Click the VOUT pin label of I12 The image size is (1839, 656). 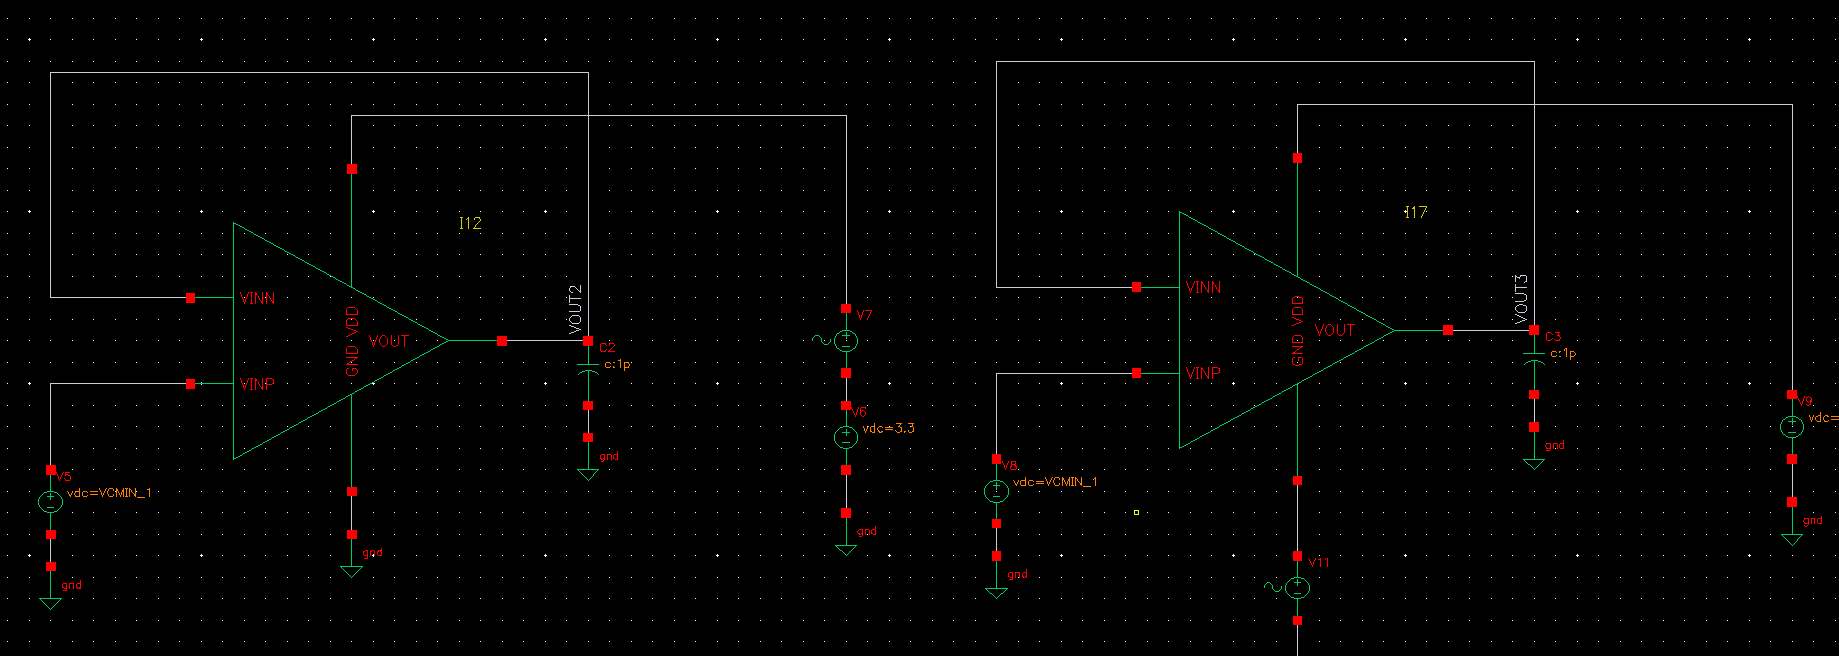(x=389, y=341)
